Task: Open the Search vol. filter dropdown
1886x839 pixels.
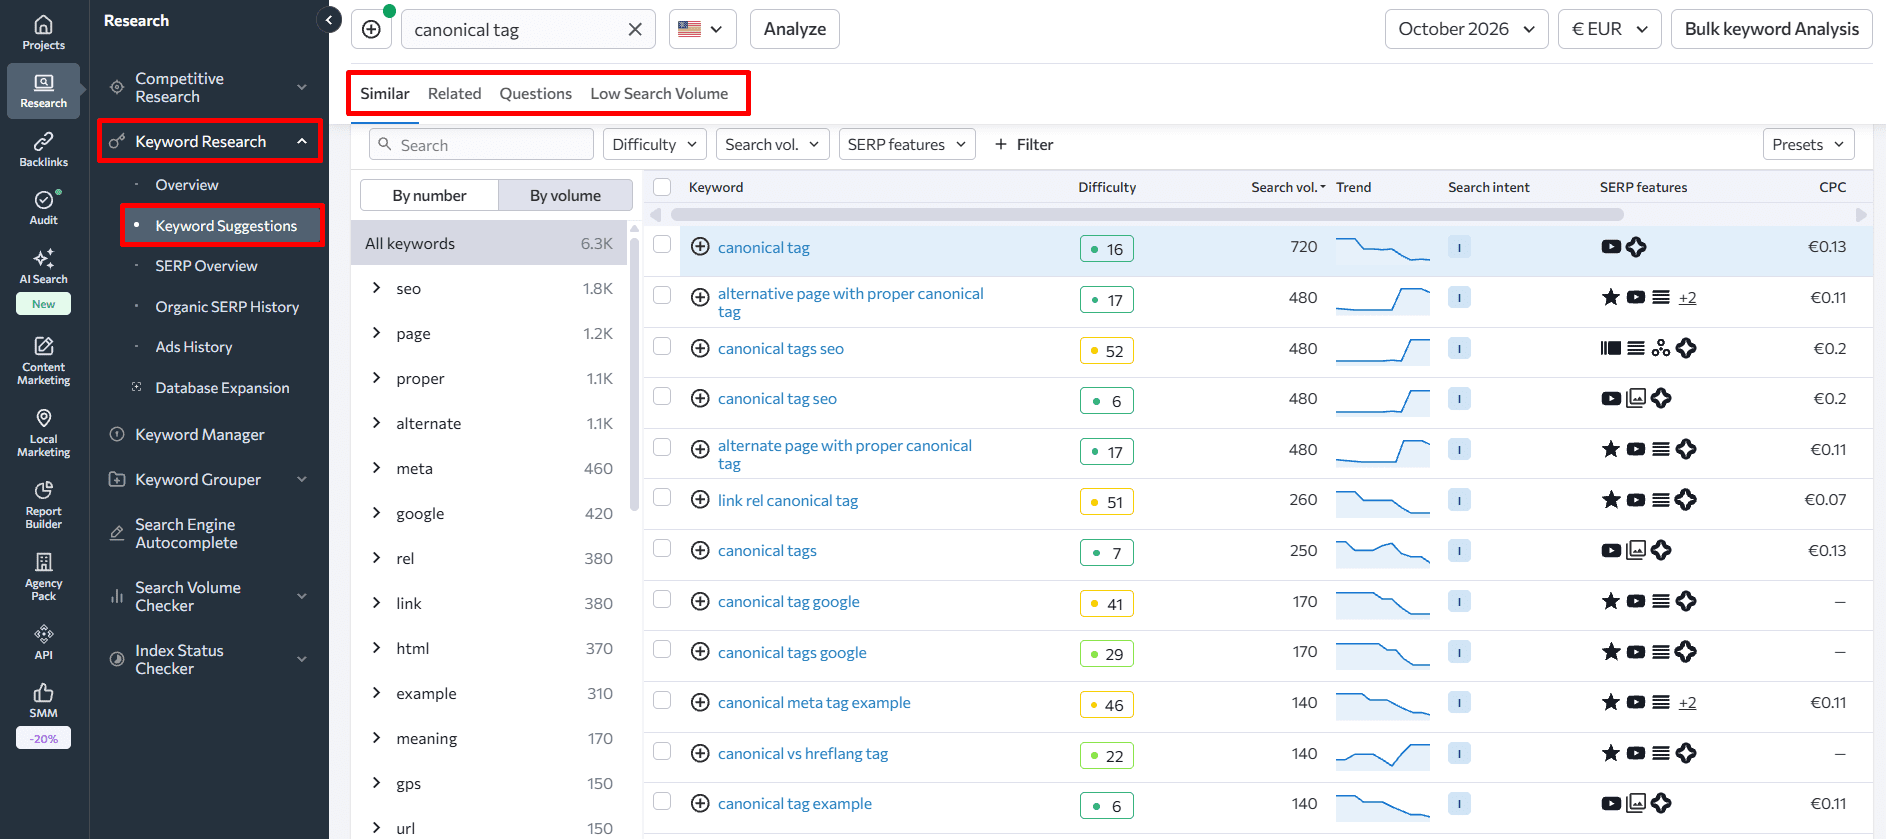Action: point(772,144)
